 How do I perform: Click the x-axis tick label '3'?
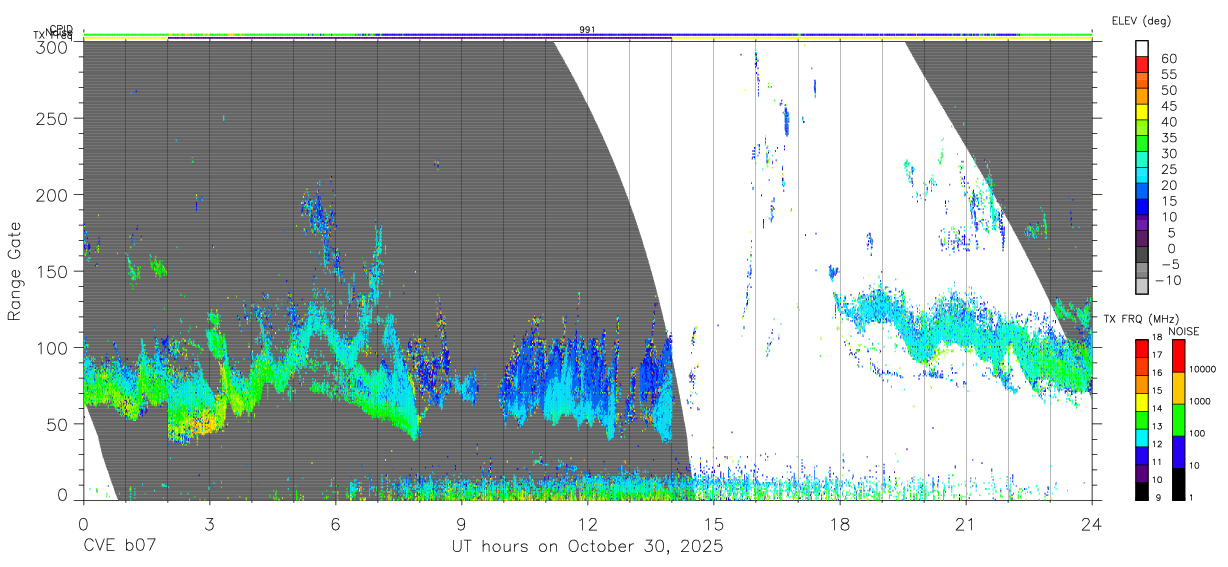[209, 524]
